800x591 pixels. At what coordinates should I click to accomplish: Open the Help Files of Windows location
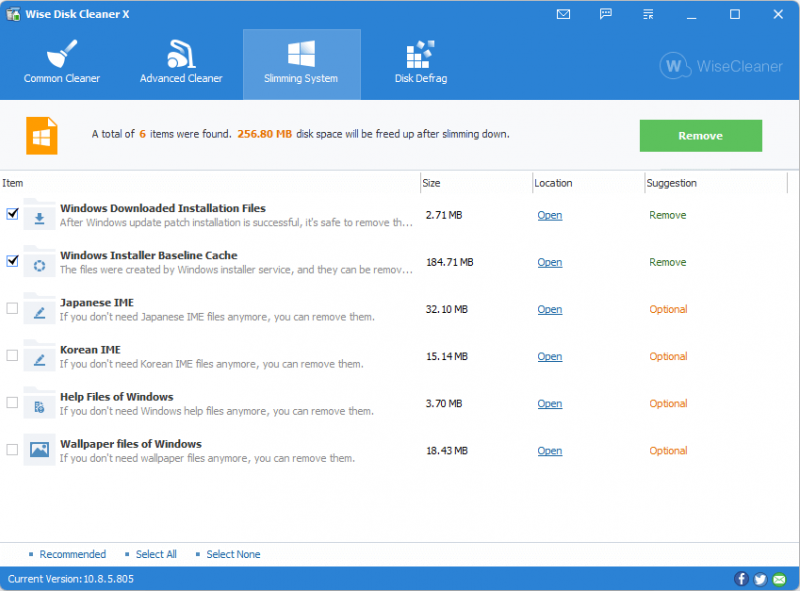pyautogui.click(x=549, y=404)
